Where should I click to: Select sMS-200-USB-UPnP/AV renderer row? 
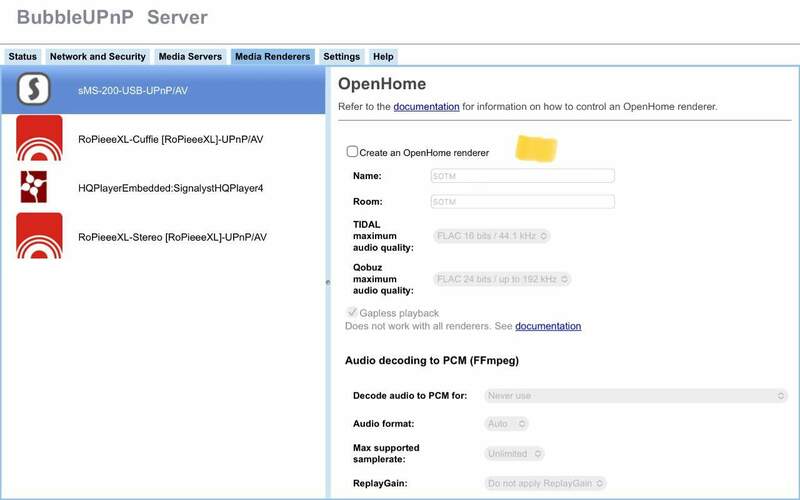[x=163, y=90]
